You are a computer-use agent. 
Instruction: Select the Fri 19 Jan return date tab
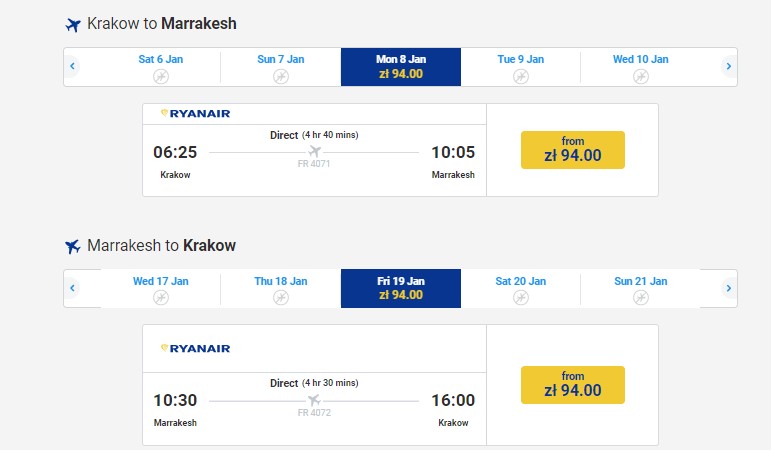(400, 288)
